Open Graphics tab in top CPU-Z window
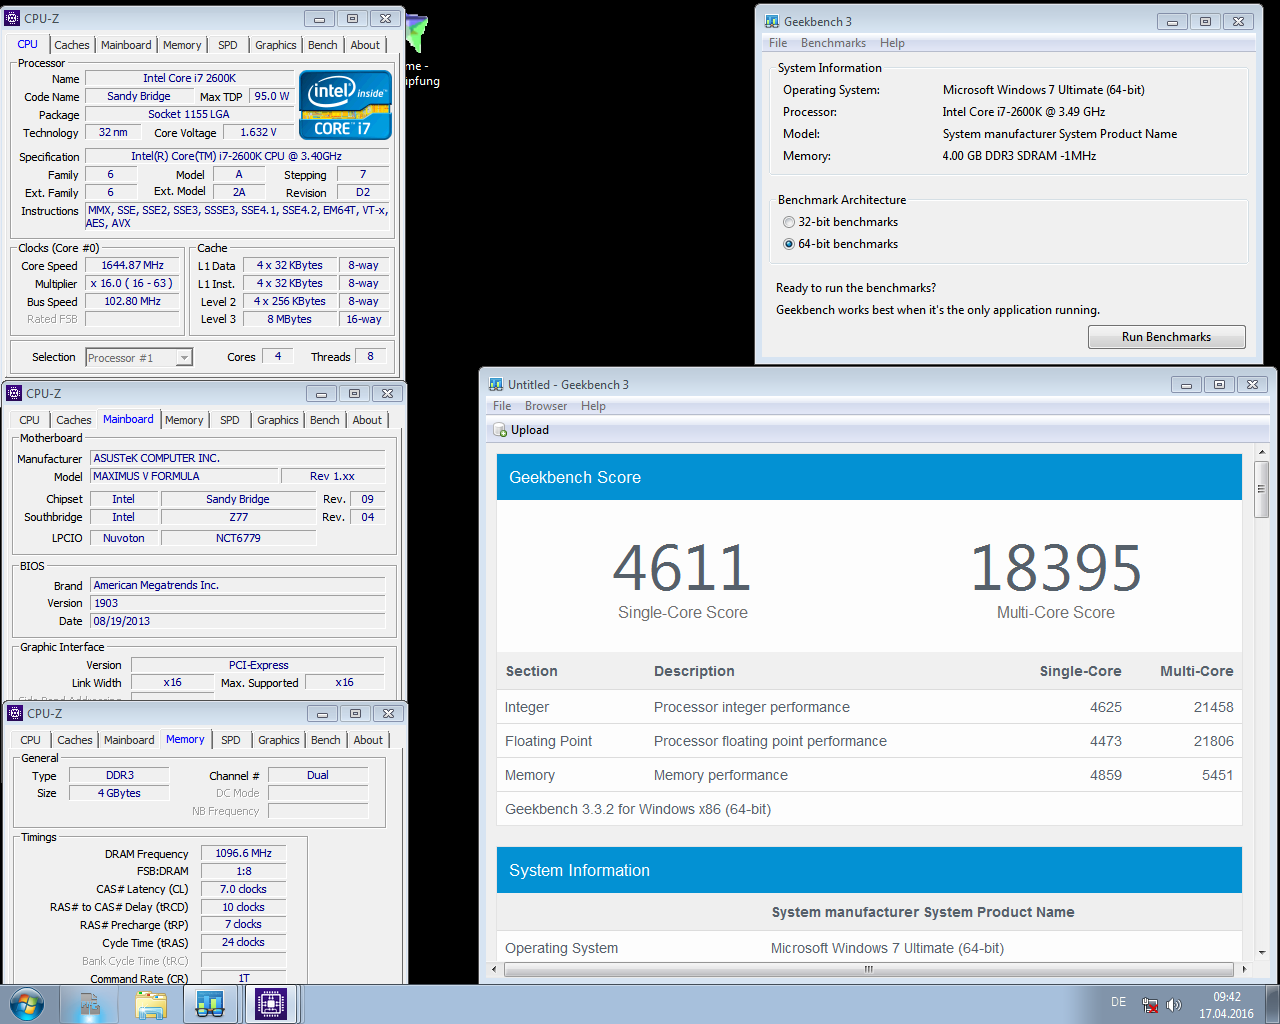This screenshot has width=1280, height=1024. (276, 45)
